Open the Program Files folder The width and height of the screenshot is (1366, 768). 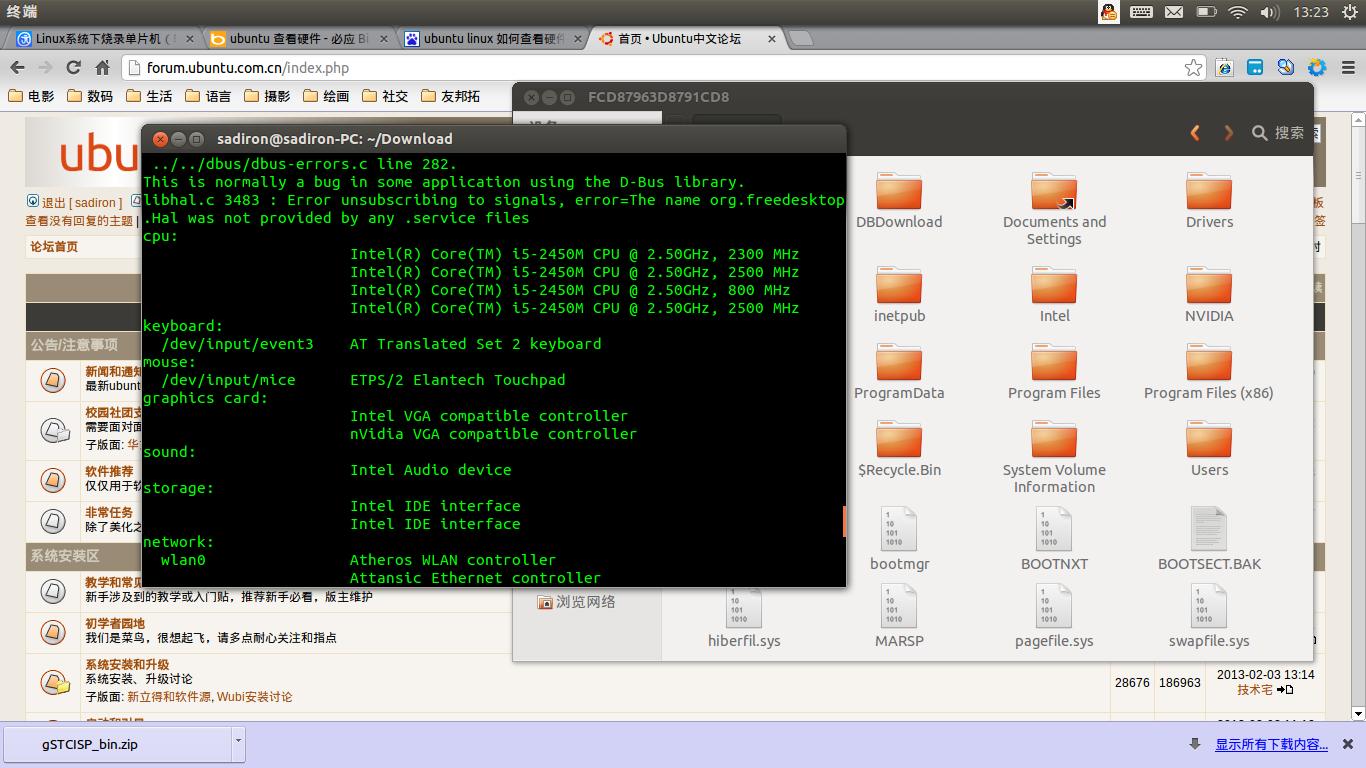click(1054, 372)
